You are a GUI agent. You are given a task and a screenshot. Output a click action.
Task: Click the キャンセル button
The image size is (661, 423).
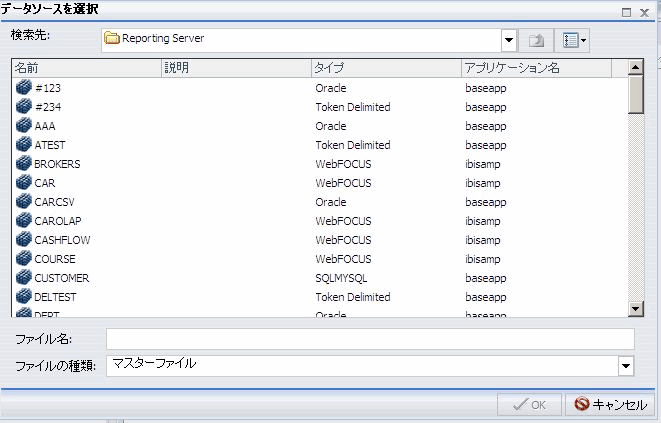tap(610, 405)
